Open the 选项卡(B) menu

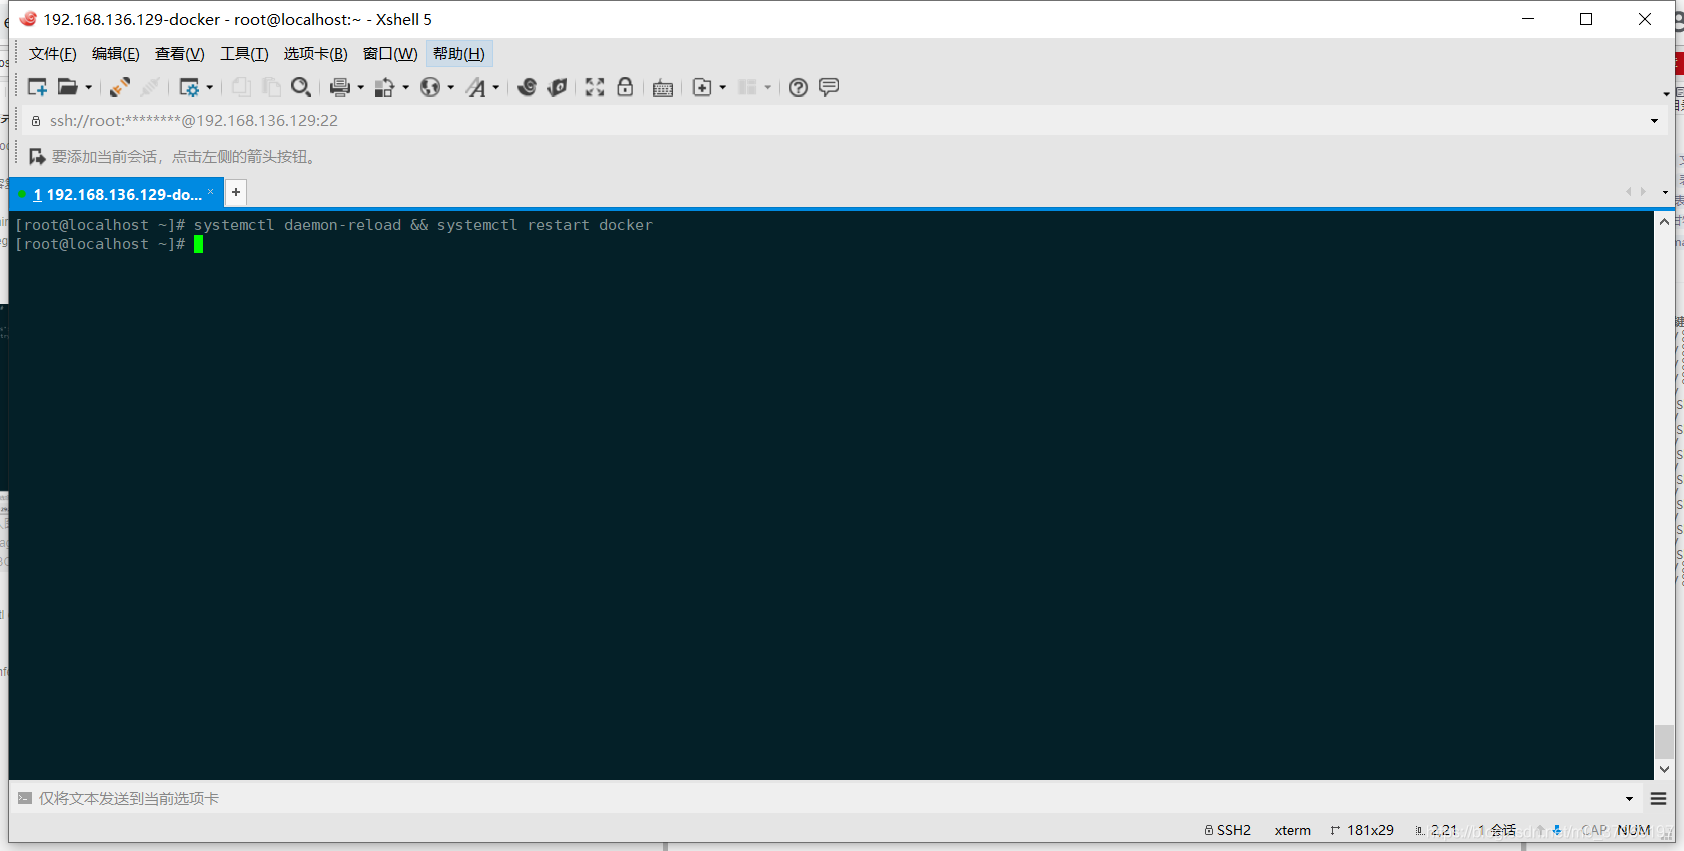[x=316, y=54]
